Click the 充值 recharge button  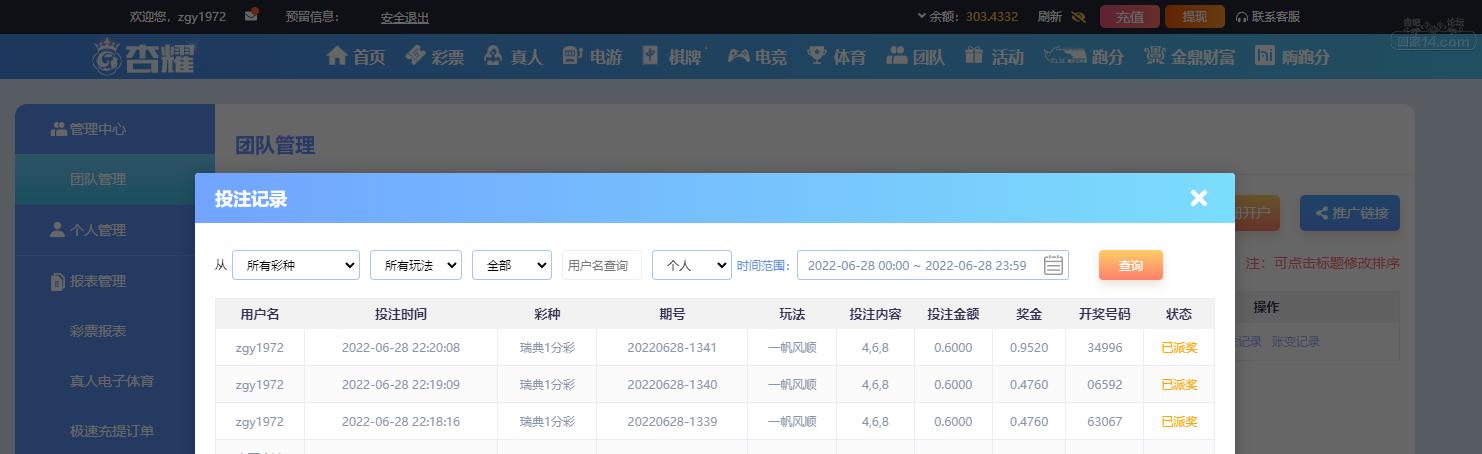(1130, 17)
